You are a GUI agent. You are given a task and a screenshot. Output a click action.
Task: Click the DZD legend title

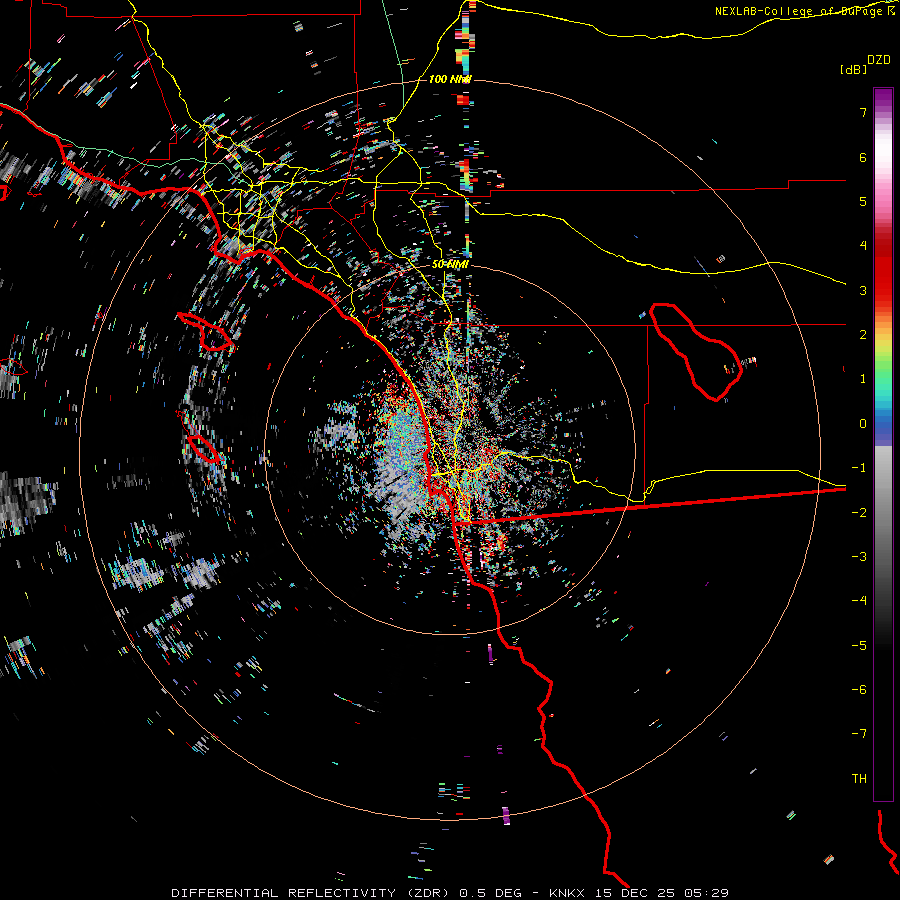pos(878,60)
